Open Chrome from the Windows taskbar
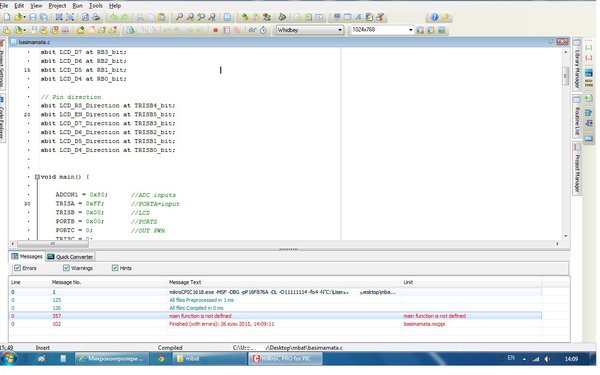This screenshot has width=600, height=375. [x=161, y=359]
